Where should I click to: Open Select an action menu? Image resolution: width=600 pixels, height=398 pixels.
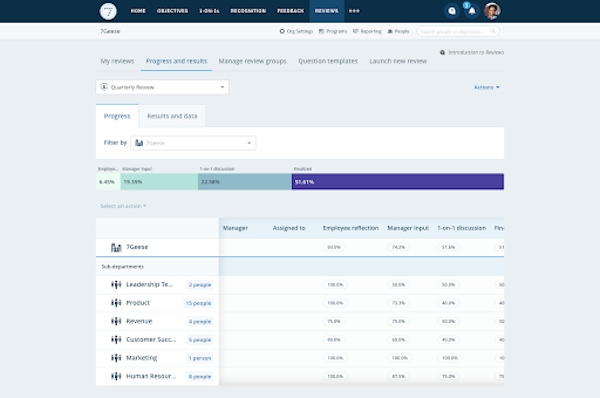(x=123, y=206)
